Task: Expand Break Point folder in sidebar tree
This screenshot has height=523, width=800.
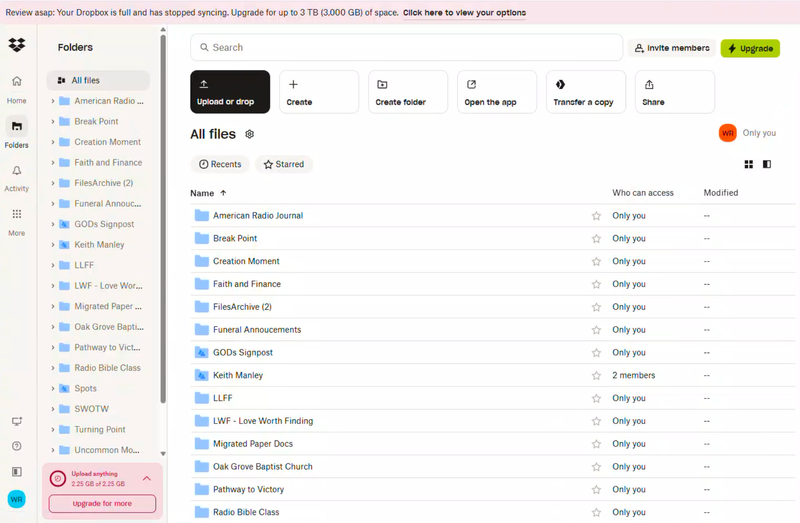Action: (x=53, y=122)
